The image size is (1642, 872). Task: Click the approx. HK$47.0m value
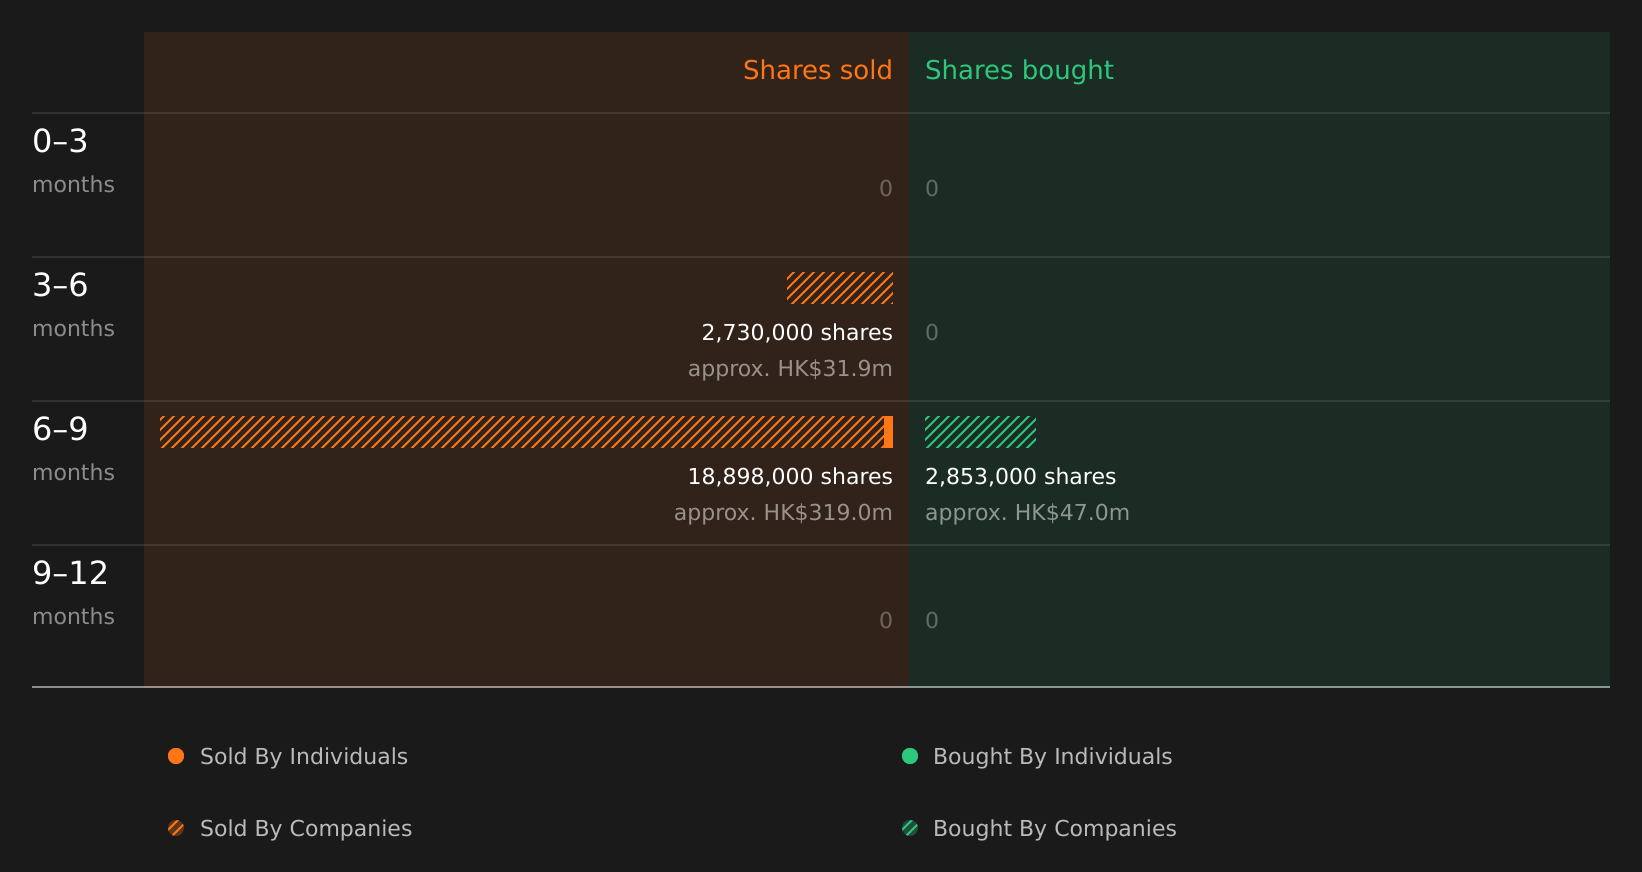point(1027,512)
